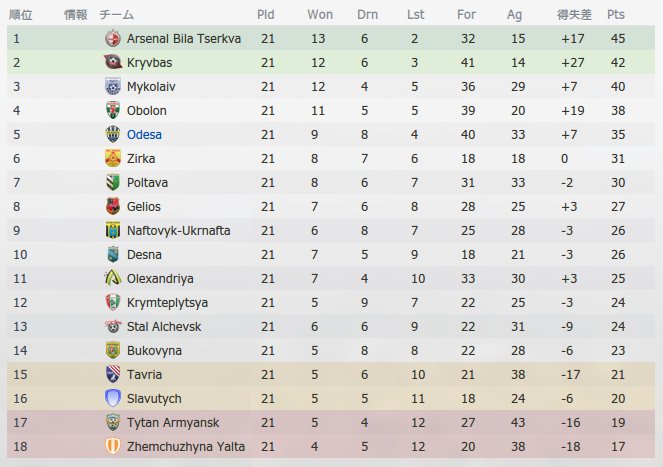Image resolution: width=663 pixels, height=467 pixels.
Task: Select the Obolon club crest
Action: (113, 110)
